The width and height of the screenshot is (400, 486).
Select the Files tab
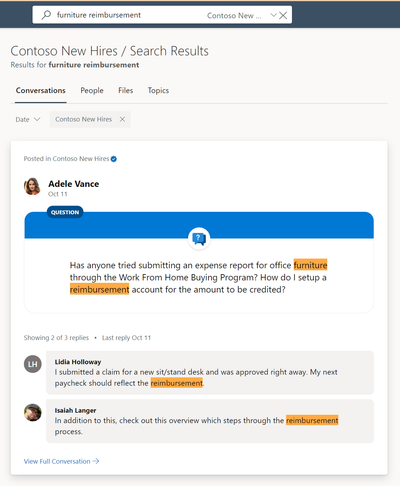[x=126, y=90]
